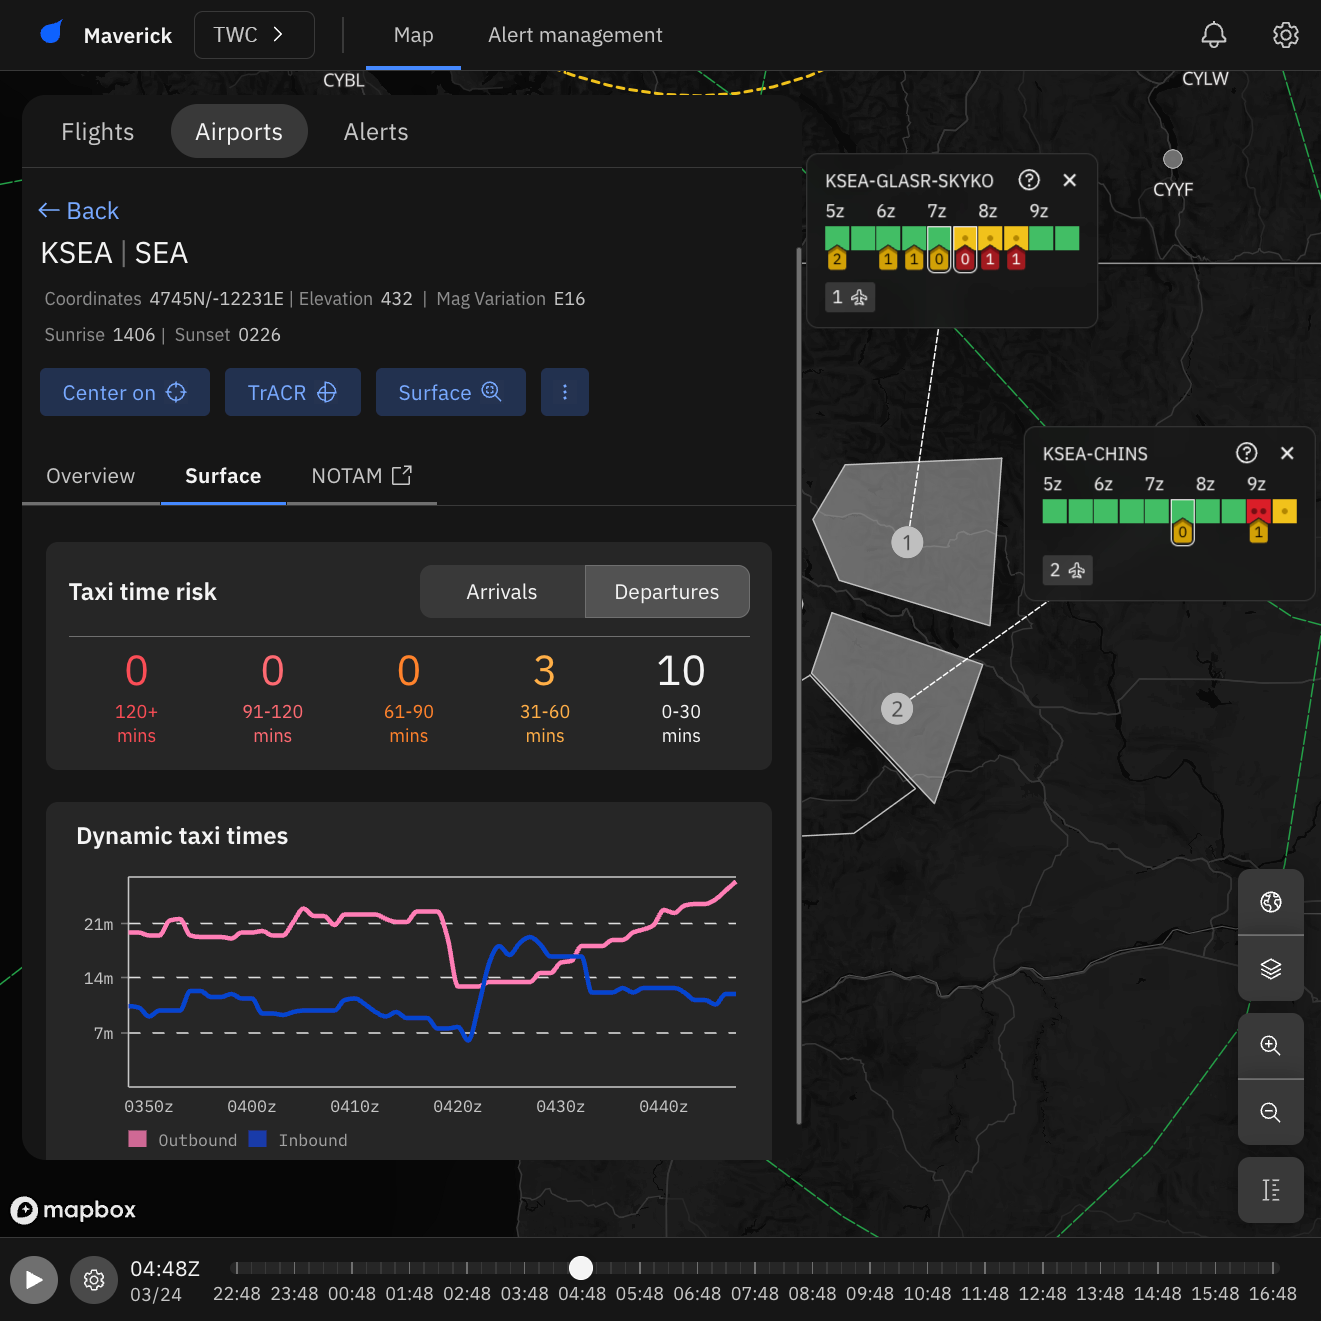Image resolution: width=1321 pixels, height=1321 pixels.
Task: Zoom in on the map
Action: click(x=1270, y=1046)
